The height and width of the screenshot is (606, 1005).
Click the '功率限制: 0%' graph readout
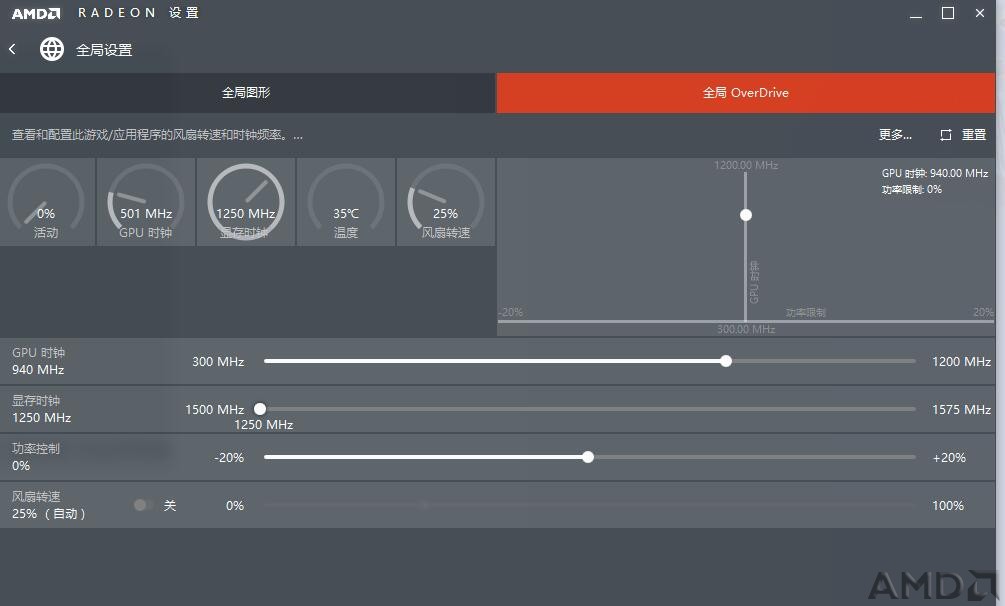[911, 189]
